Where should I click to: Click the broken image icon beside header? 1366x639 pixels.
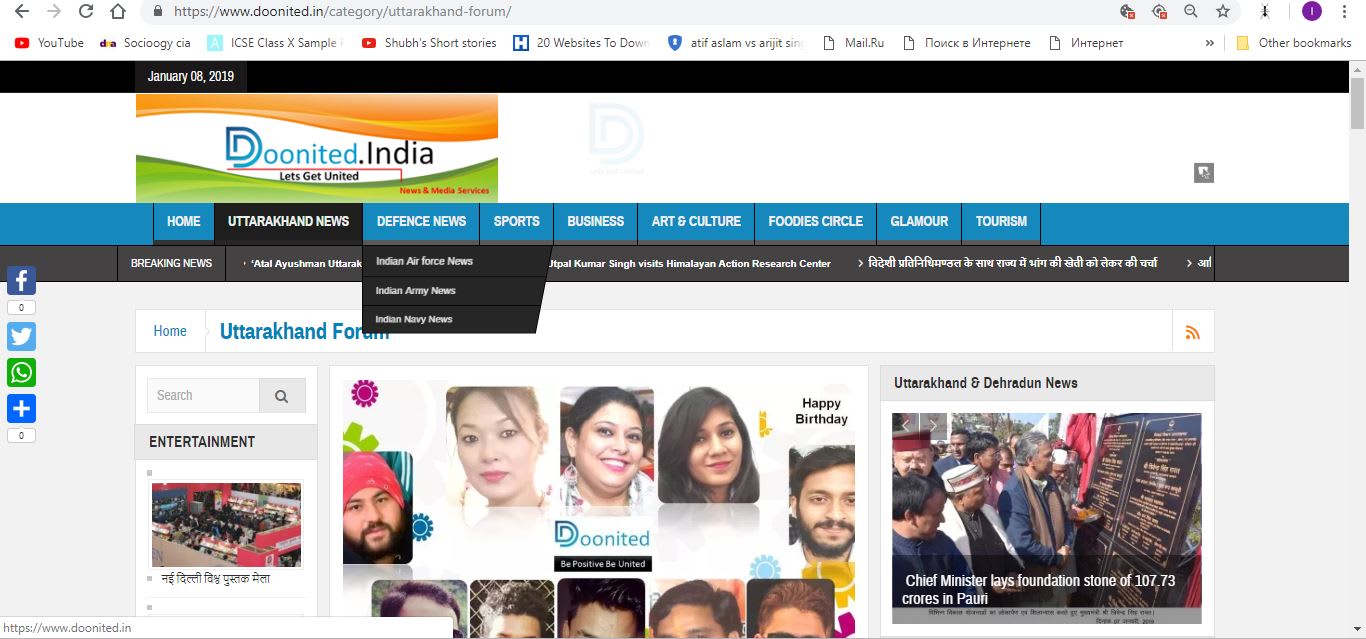[1204, 173]
